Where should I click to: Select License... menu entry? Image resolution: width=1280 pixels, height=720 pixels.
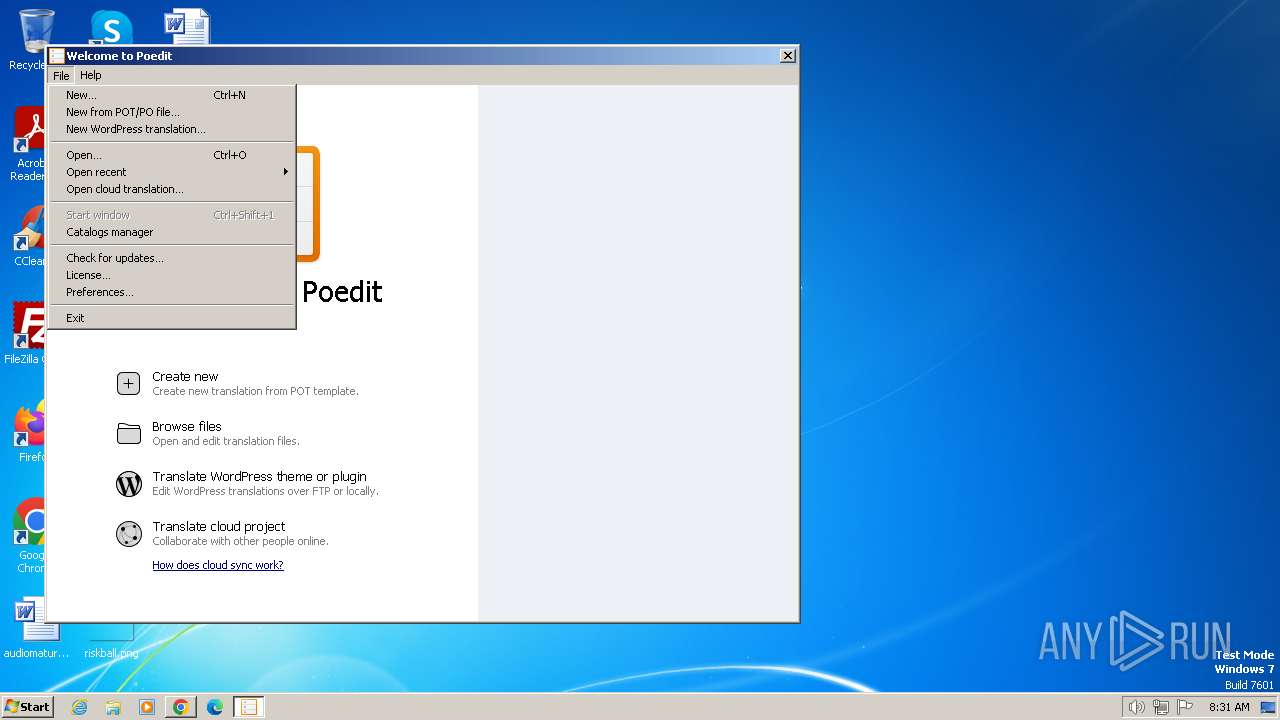click(172, 275)
